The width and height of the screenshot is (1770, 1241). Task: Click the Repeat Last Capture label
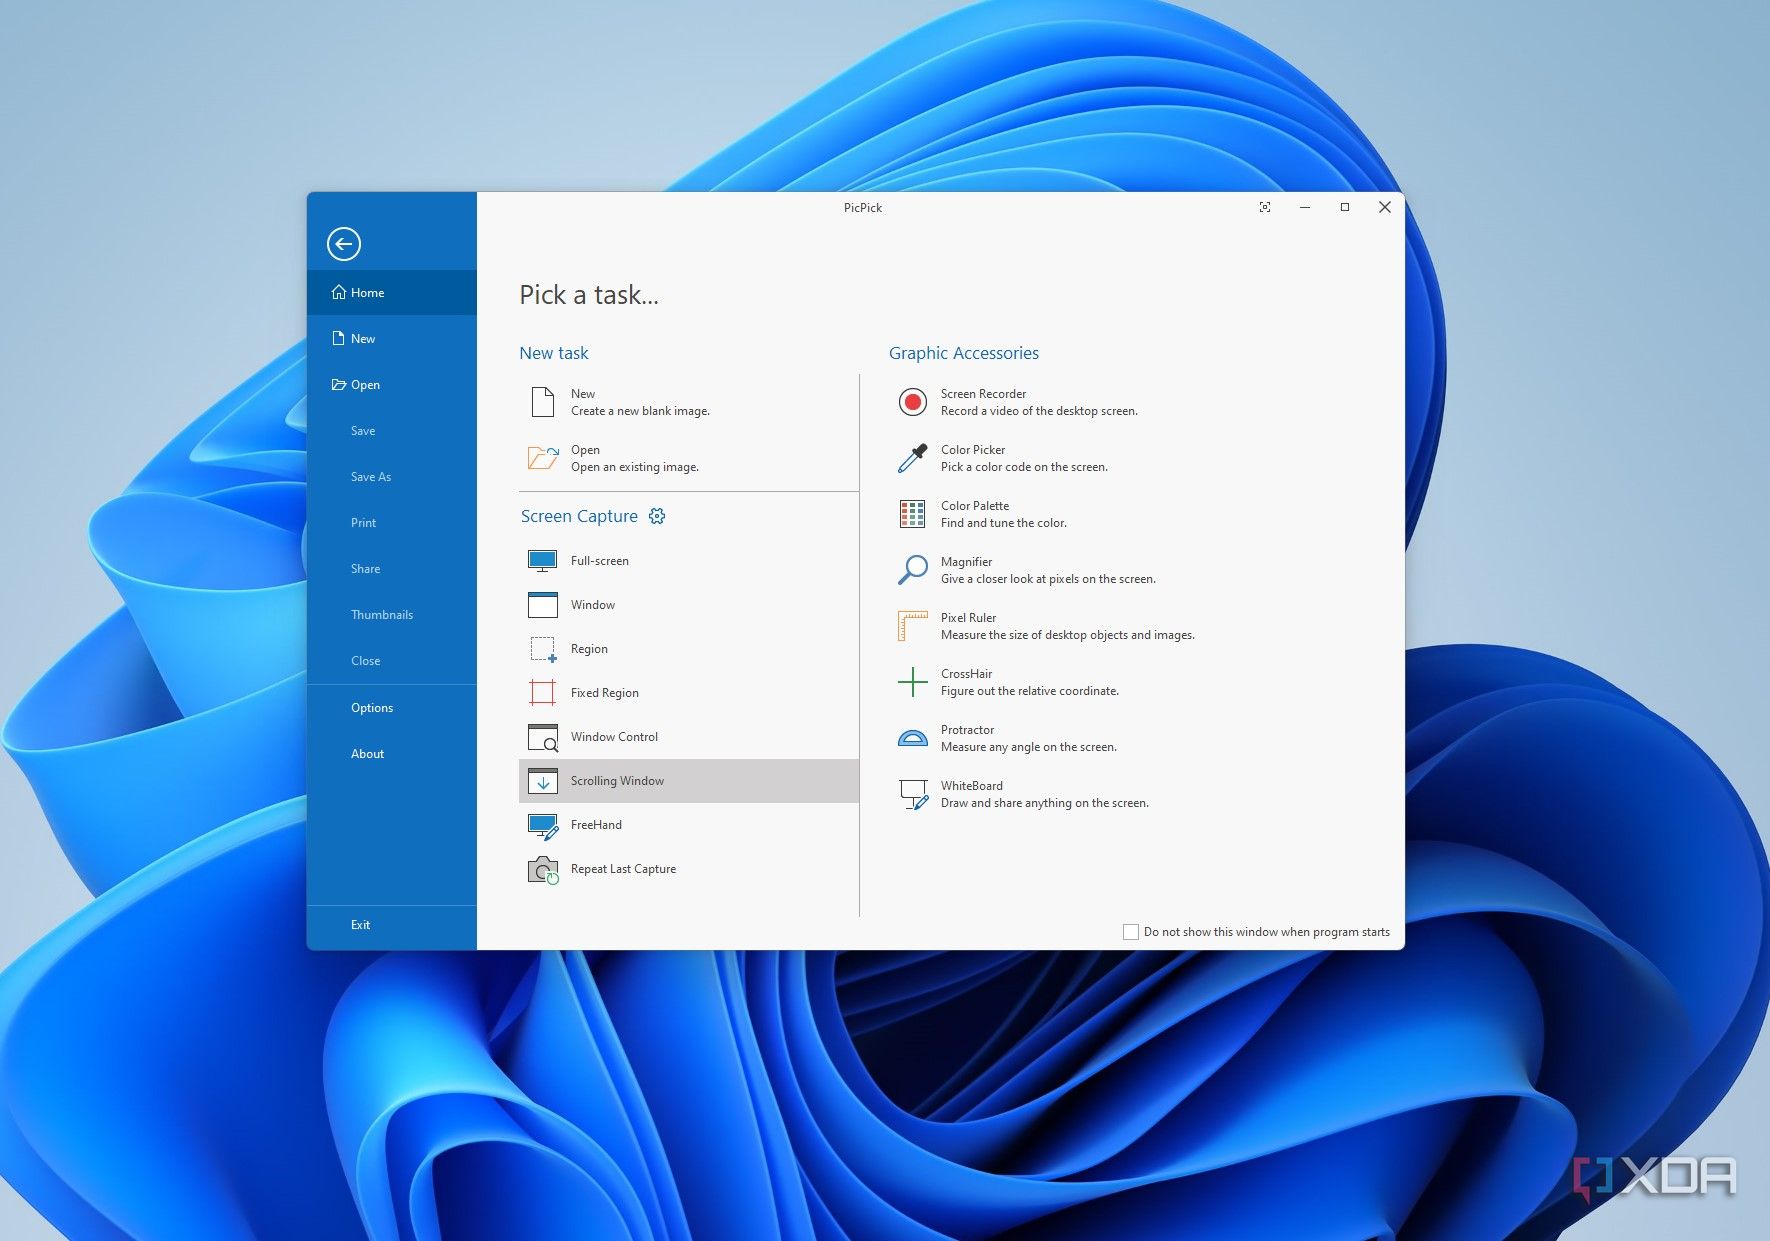tap(623, 869)
